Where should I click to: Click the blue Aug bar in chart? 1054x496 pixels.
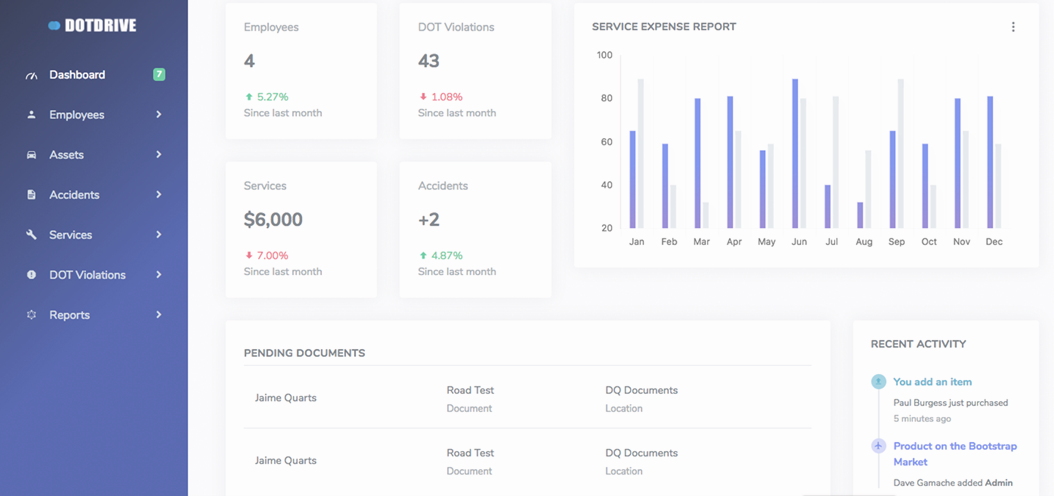pyautogui.click(x=860, y=215)
